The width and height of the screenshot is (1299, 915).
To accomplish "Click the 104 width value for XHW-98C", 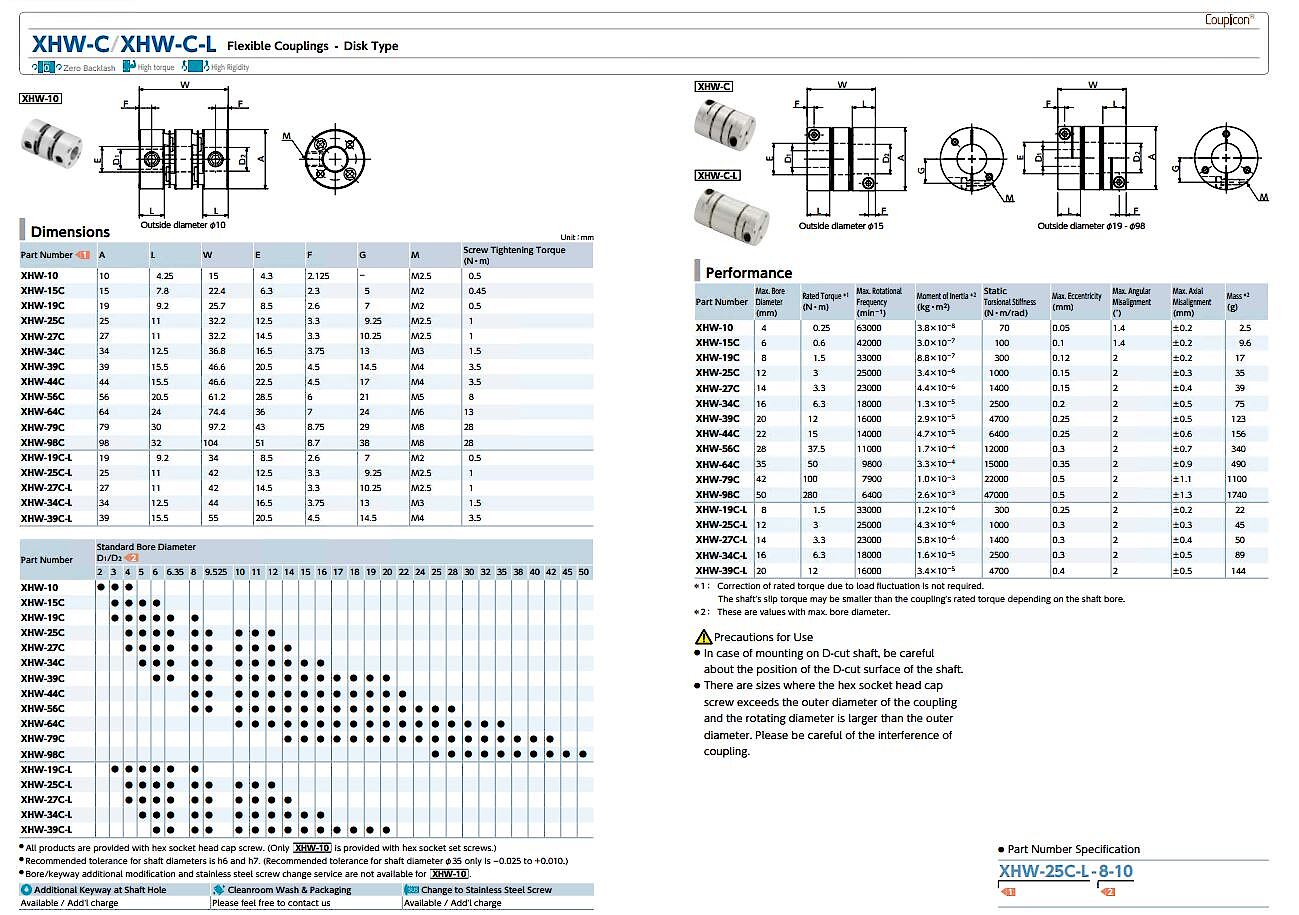I will (211, 442).
